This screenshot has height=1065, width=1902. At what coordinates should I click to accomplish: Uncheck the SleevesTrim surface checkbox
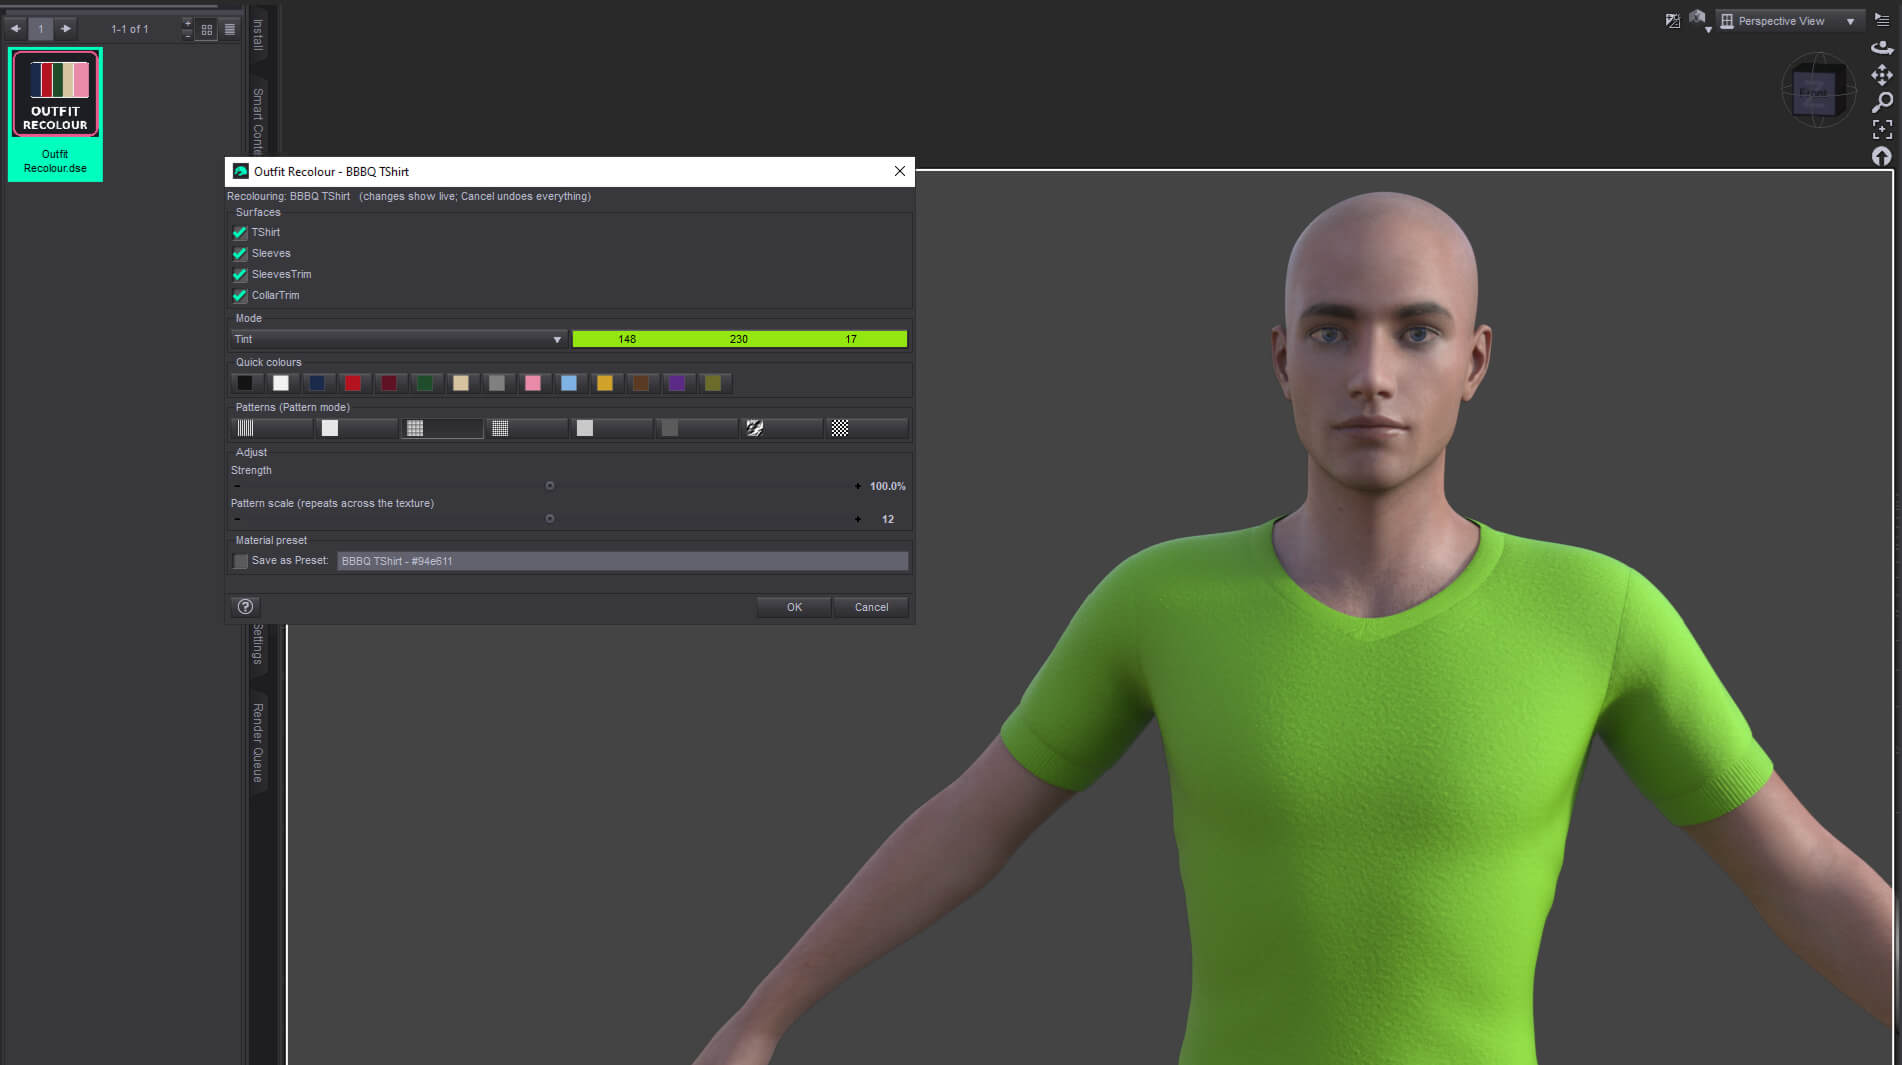[x=240, y=274]
